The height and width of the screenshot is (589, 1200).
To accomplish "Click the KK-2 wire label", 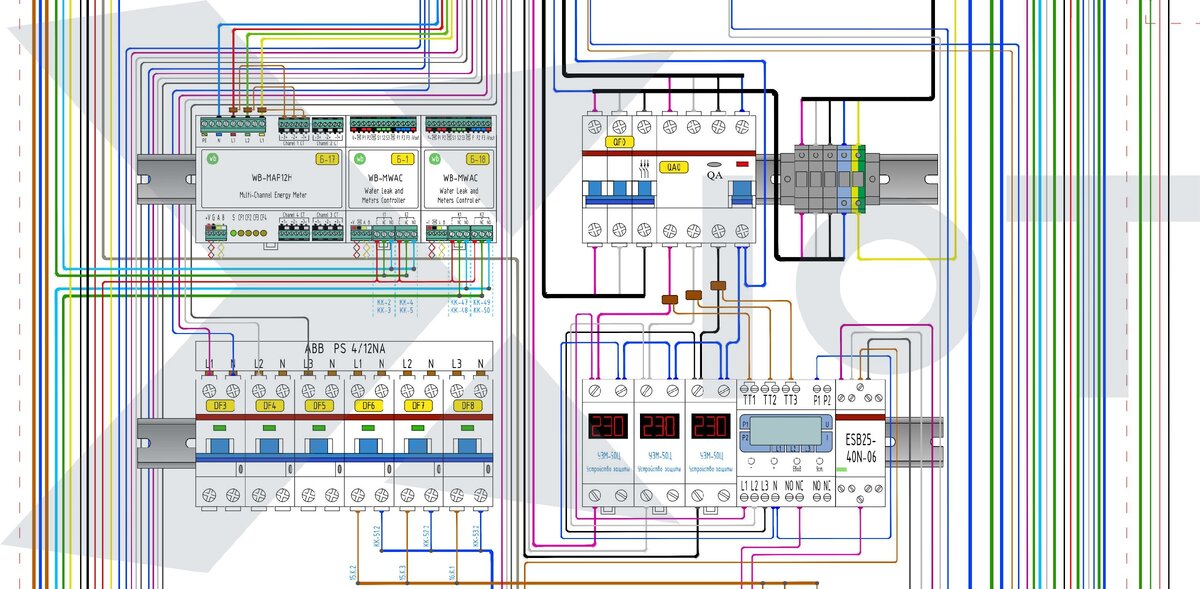I will 383,302.
